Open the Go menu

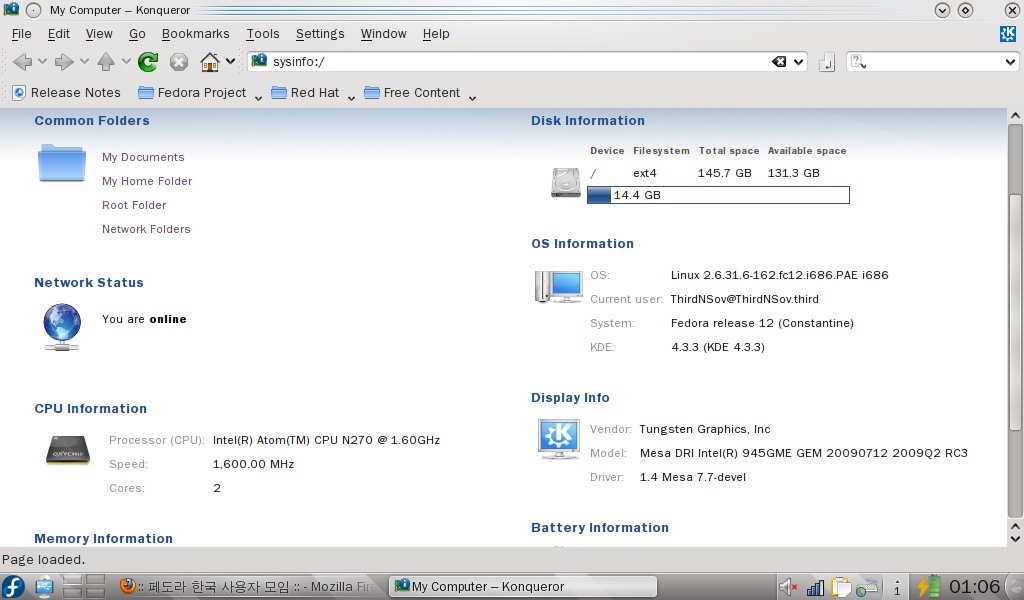pyautogui.click(x=137, y=34)
